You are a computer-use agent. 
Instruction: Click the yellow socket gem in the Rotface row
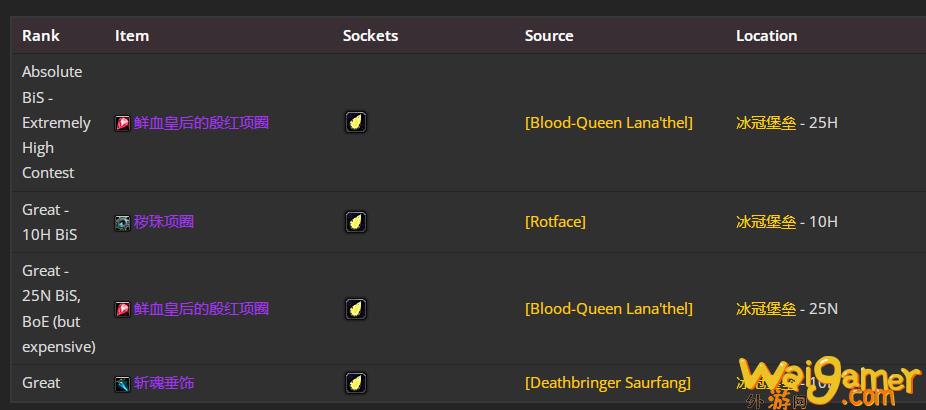(x=356, y=222)
